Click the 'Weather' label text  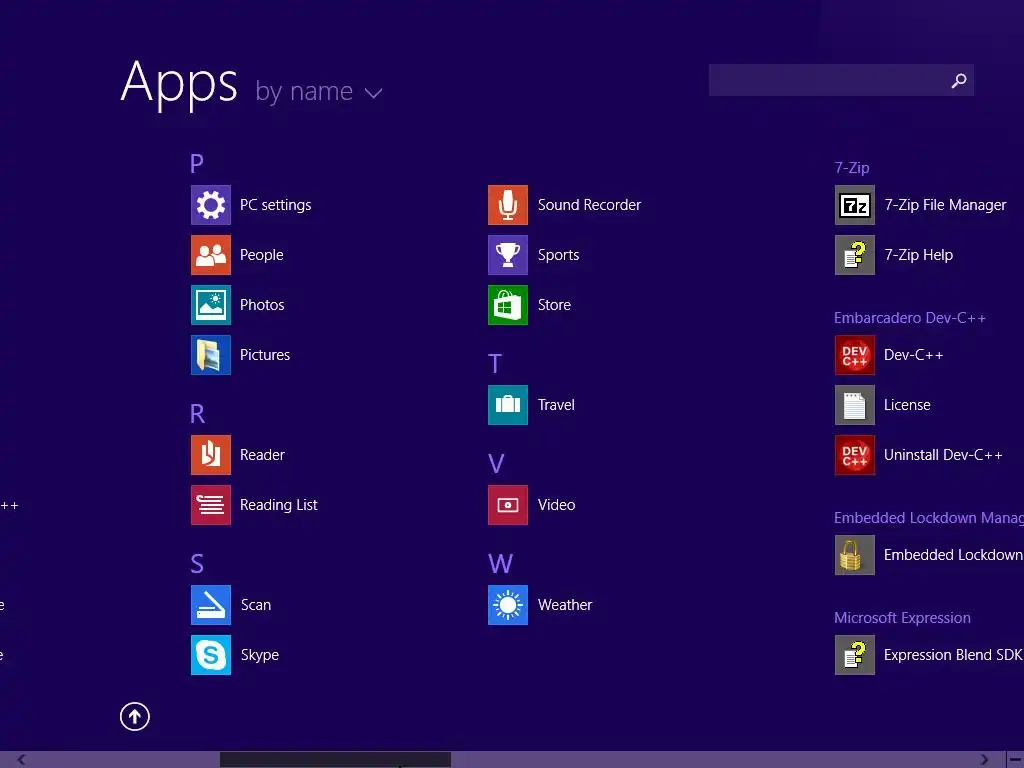[565, 605]
